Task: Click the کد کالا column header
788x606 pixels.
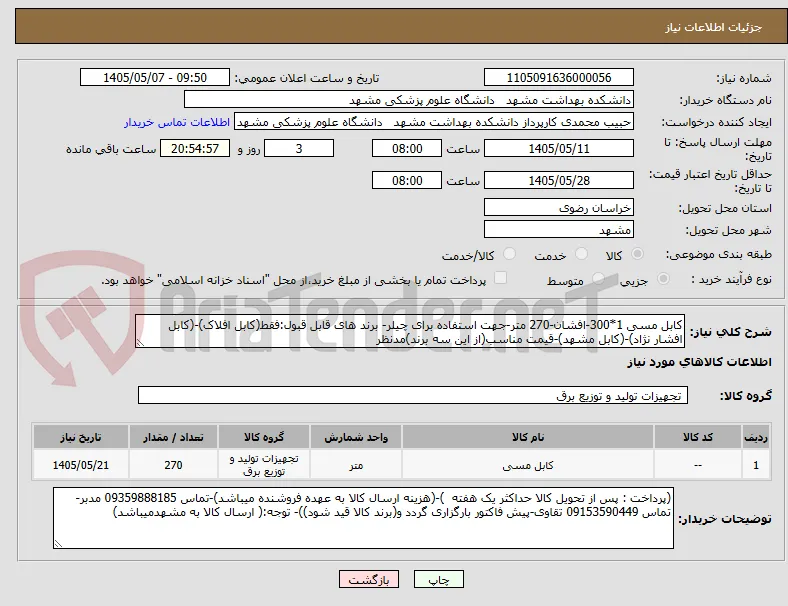Action: (698, 437)
